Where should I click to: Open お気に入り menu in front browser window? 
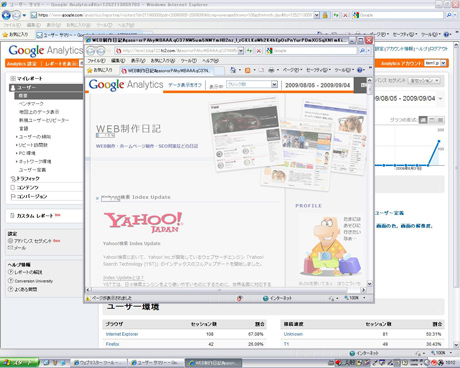[163, 61]
